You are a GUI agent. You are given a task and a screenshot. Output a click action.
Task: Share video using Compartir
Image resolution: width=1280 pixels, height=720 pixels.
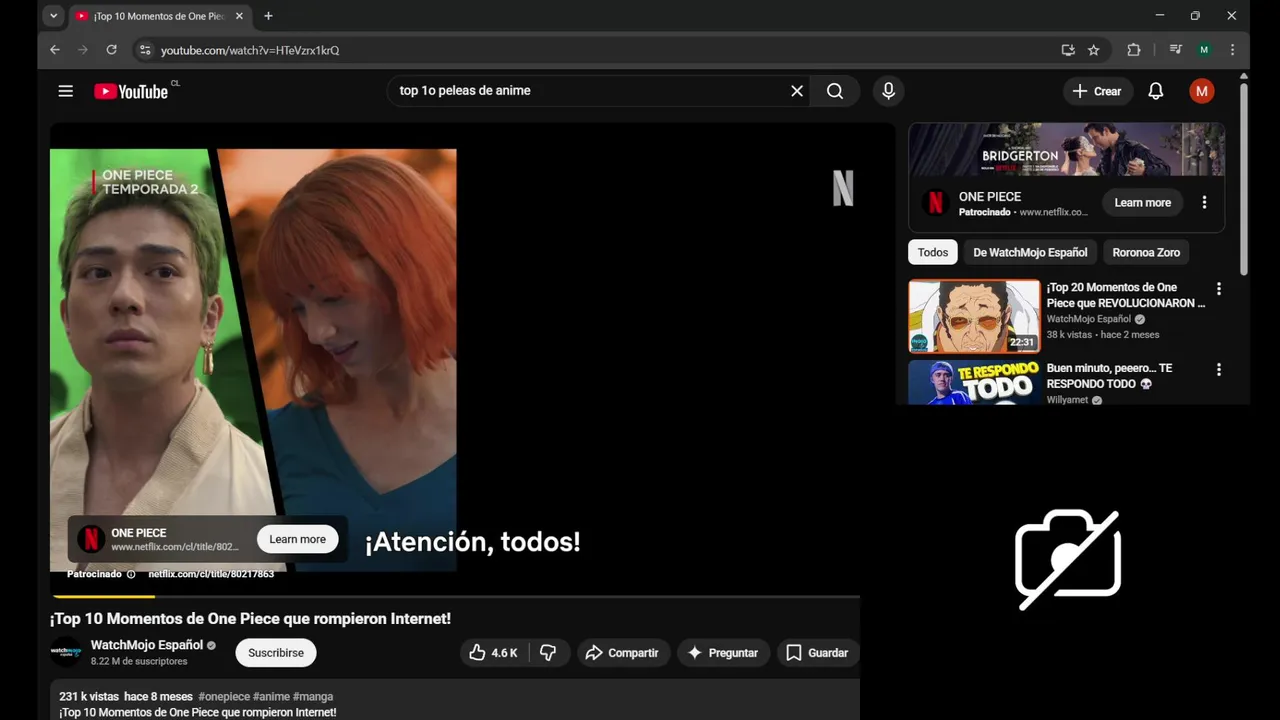point(622,653)
